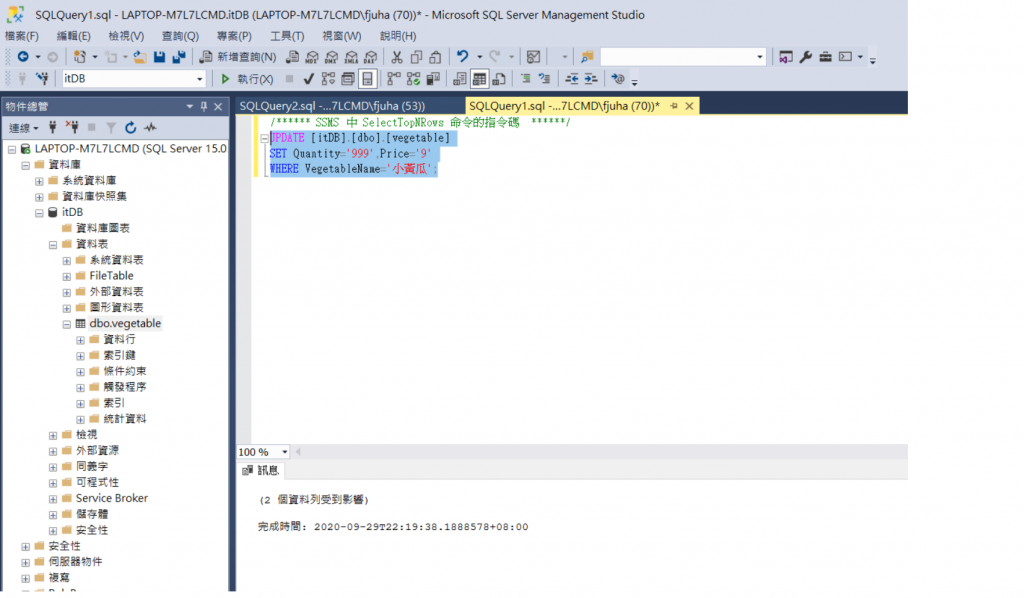Select the 訊息 messages tab
The image size is (1024, 598).
point(261,470)
